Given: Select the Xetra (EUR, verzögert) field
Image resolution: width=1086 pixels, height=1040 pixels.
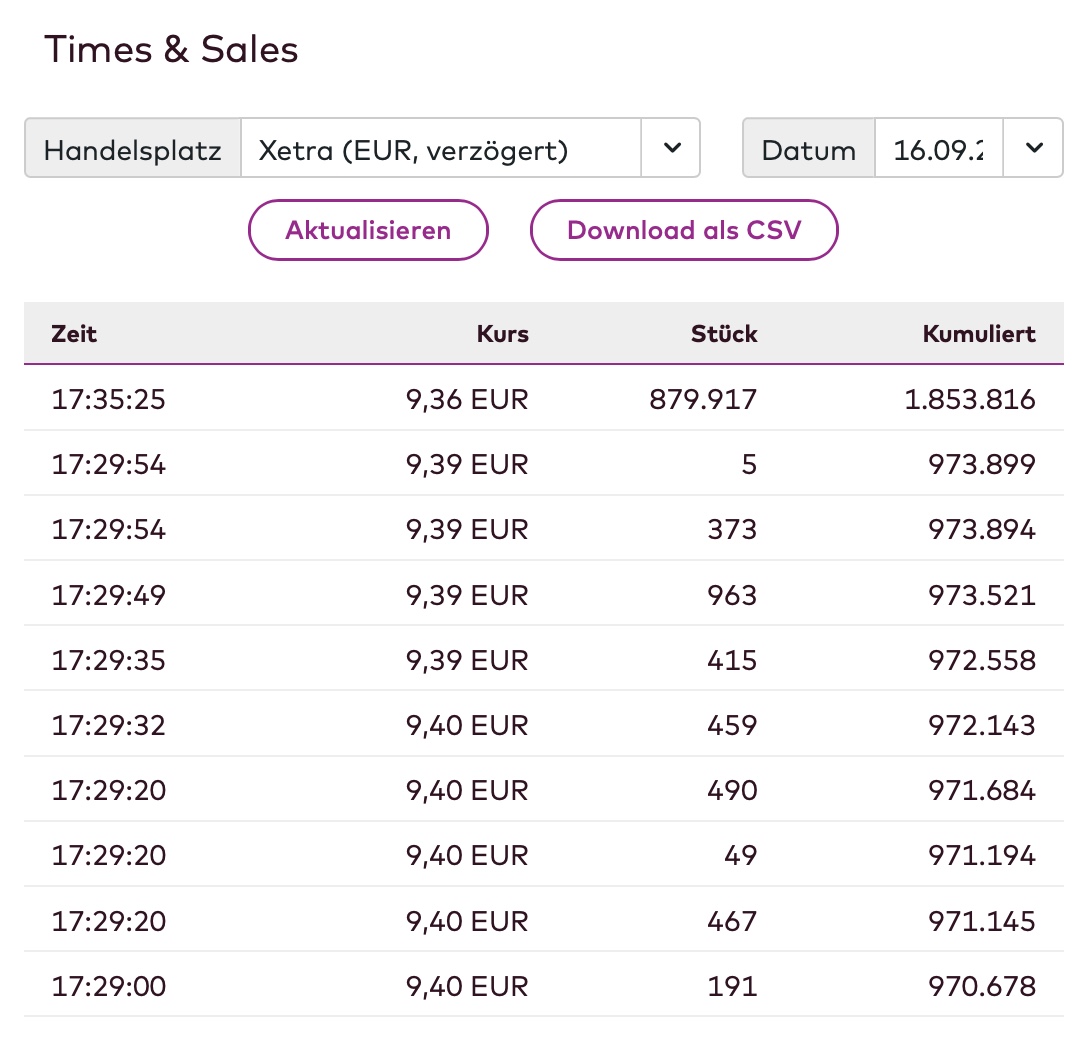Looking at the screenshot, I should pos(440,150).
